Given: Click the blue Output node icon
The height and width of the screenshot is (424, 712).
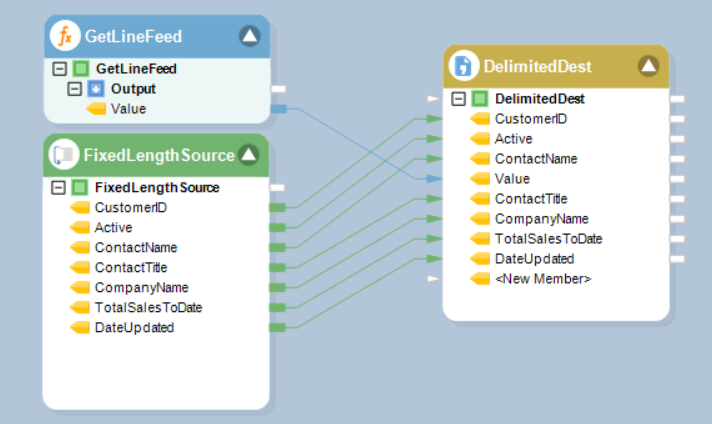Looking at the screenshot, I should point(98,89).
